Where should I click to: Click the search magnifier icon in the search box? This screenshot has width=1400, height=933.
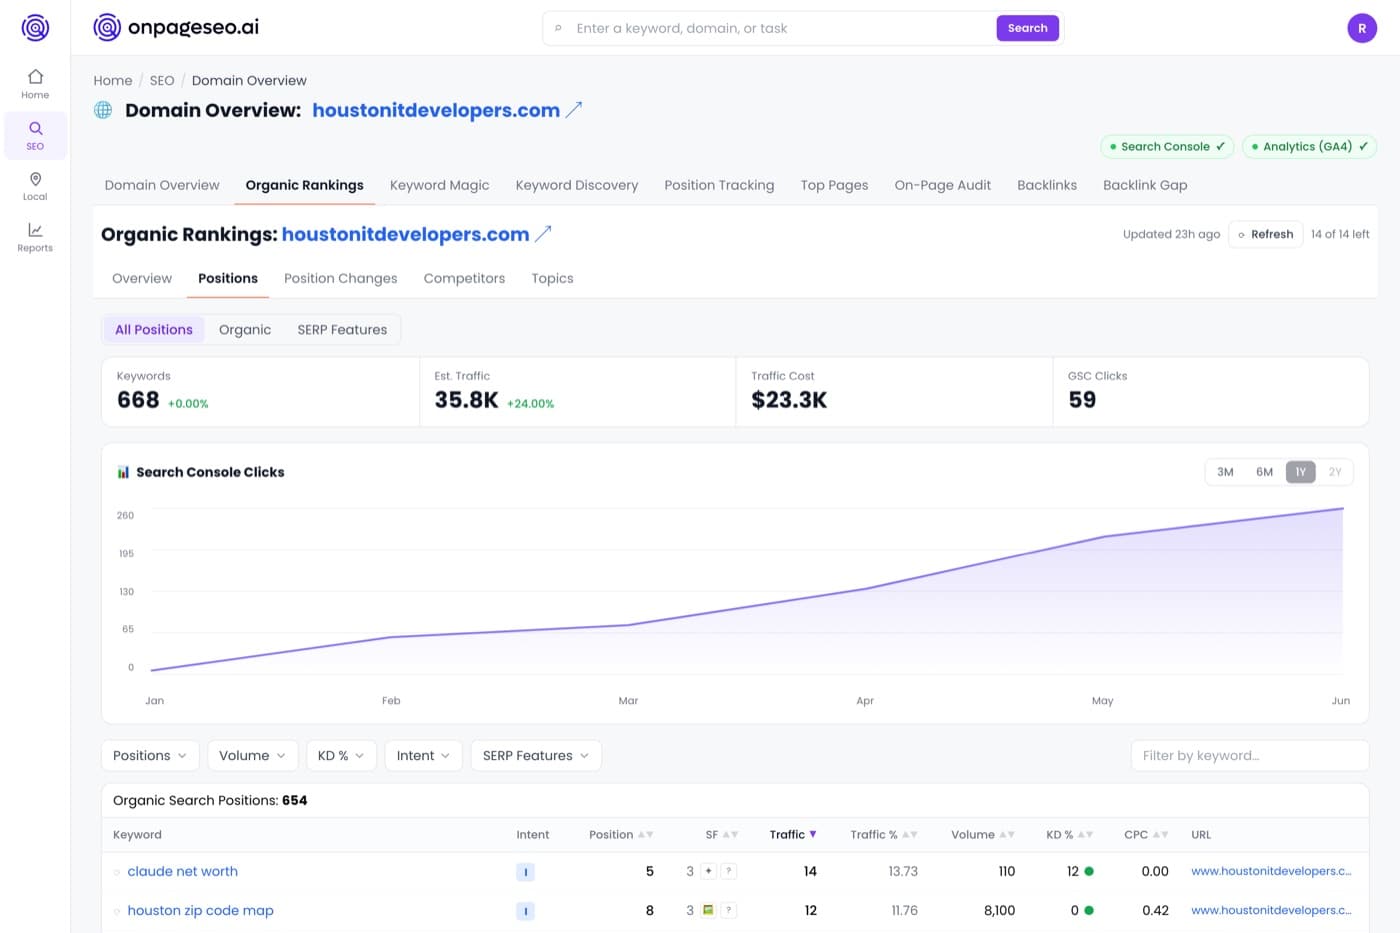[x=558, y=28]
